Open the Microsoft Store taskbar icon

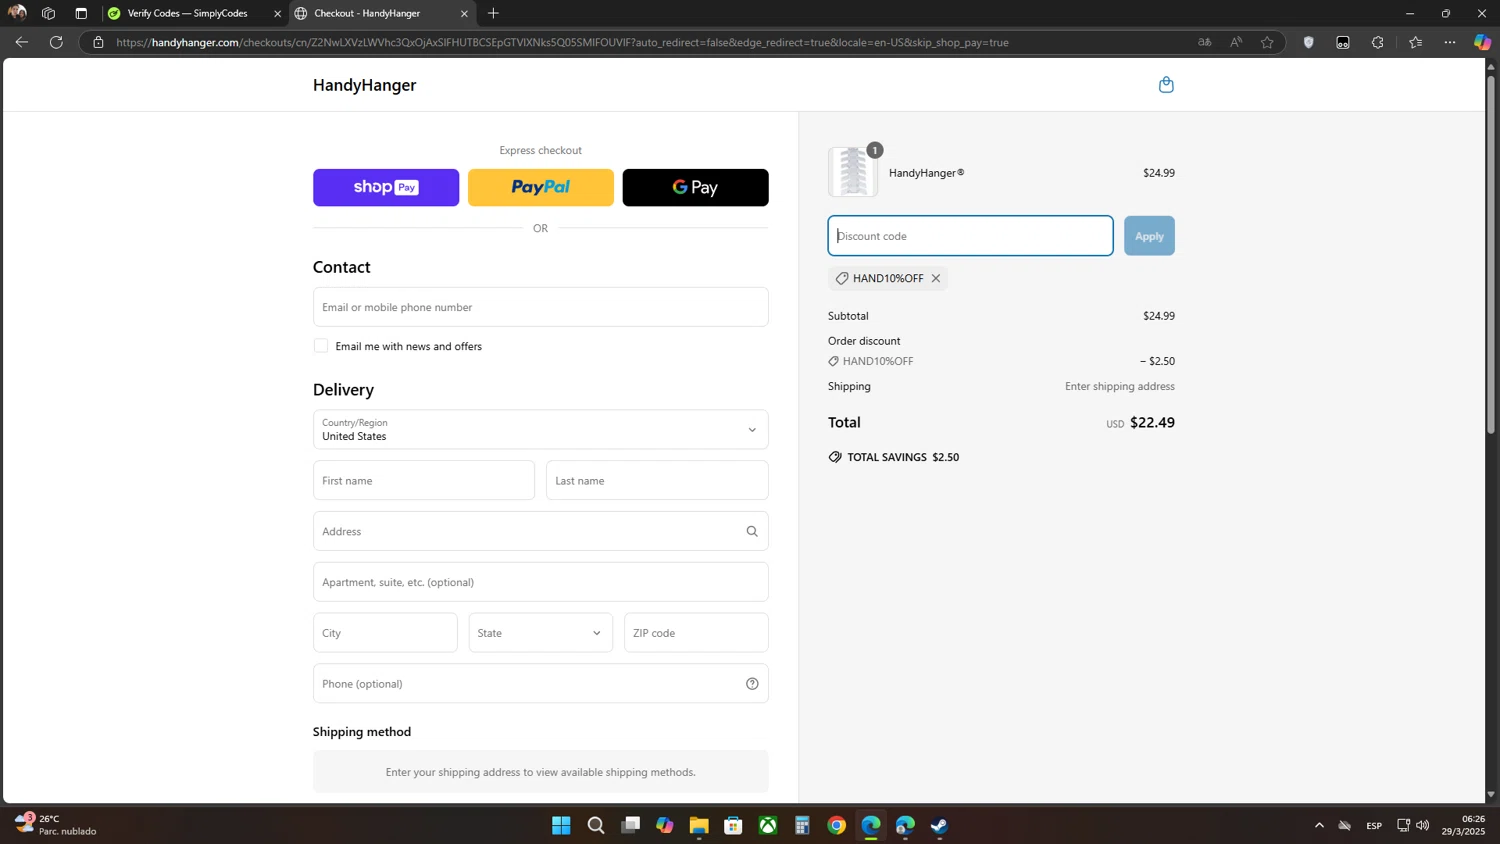pyautogui.click(x=733, y=825)
